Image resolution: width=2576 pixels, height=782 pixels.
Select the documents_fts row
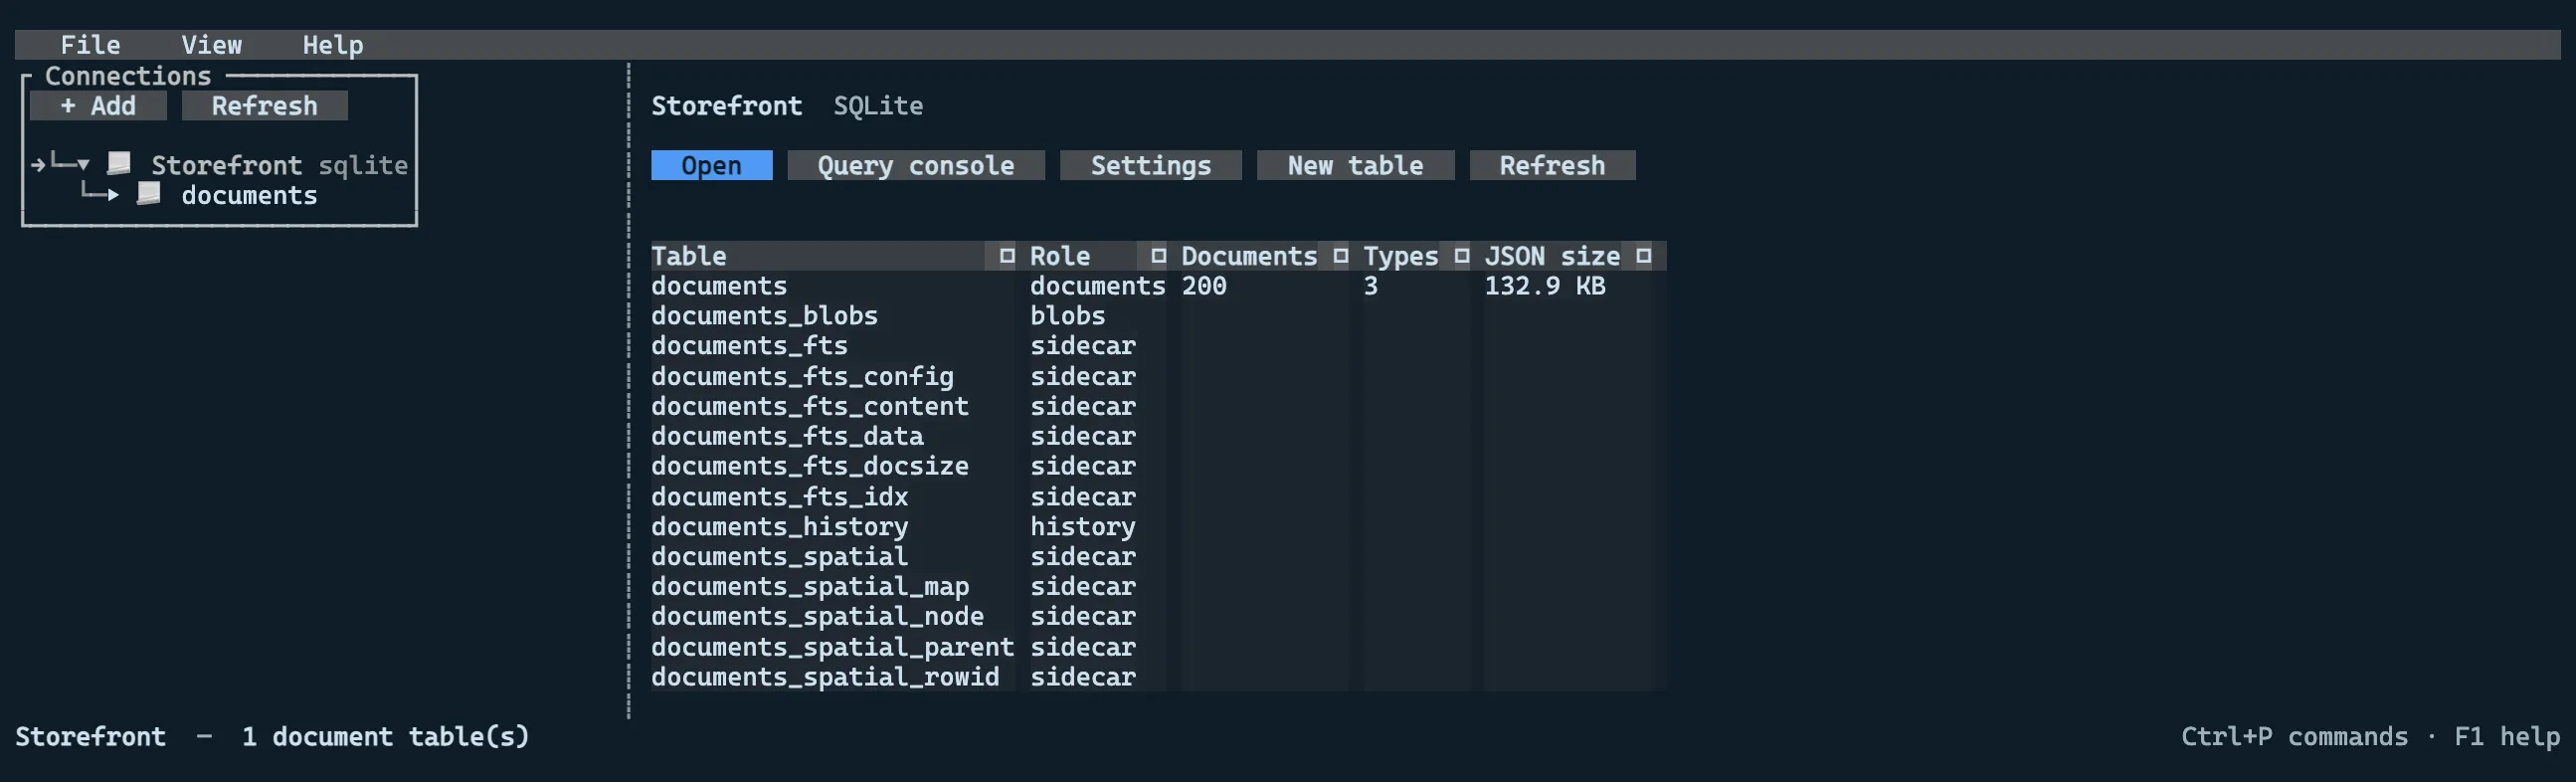[1158, 346]
